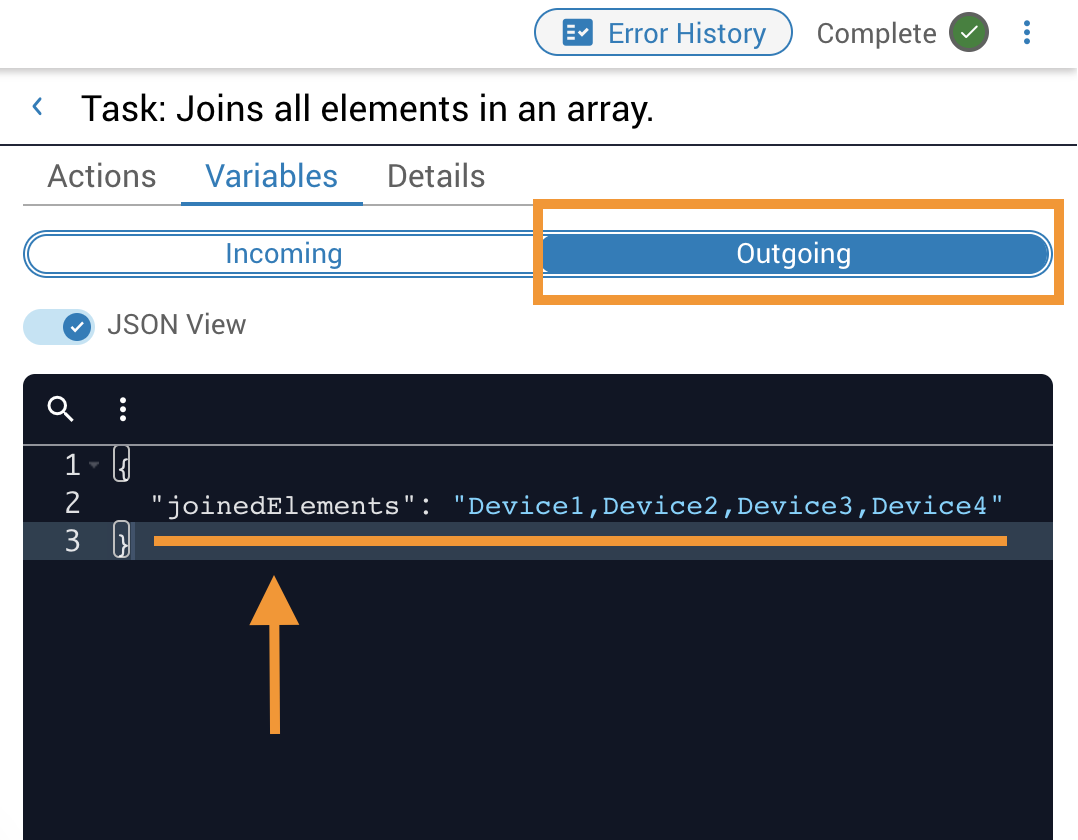Open the Details tab
Viewport: 1078px width, 840px height.
tap(436, 177)
